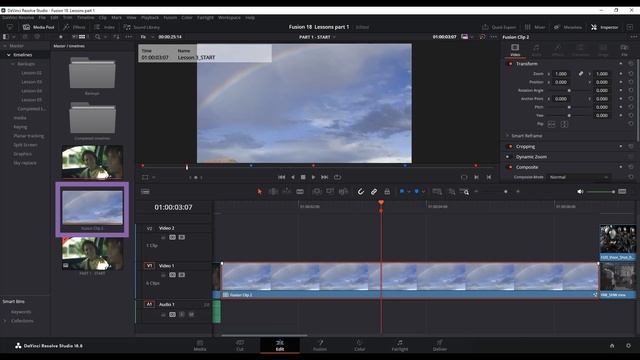
Task: Jump to first frame of timeline
Action: click(x=281, y=177)
